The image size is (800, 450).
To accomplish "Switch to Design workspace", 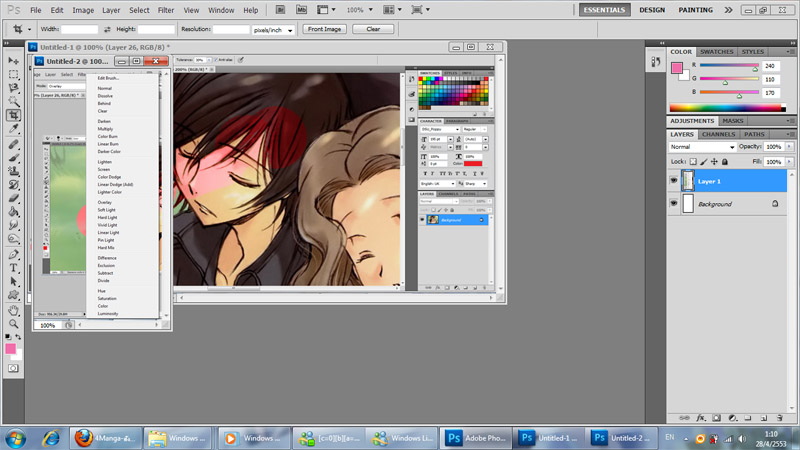I will (652, 10).
